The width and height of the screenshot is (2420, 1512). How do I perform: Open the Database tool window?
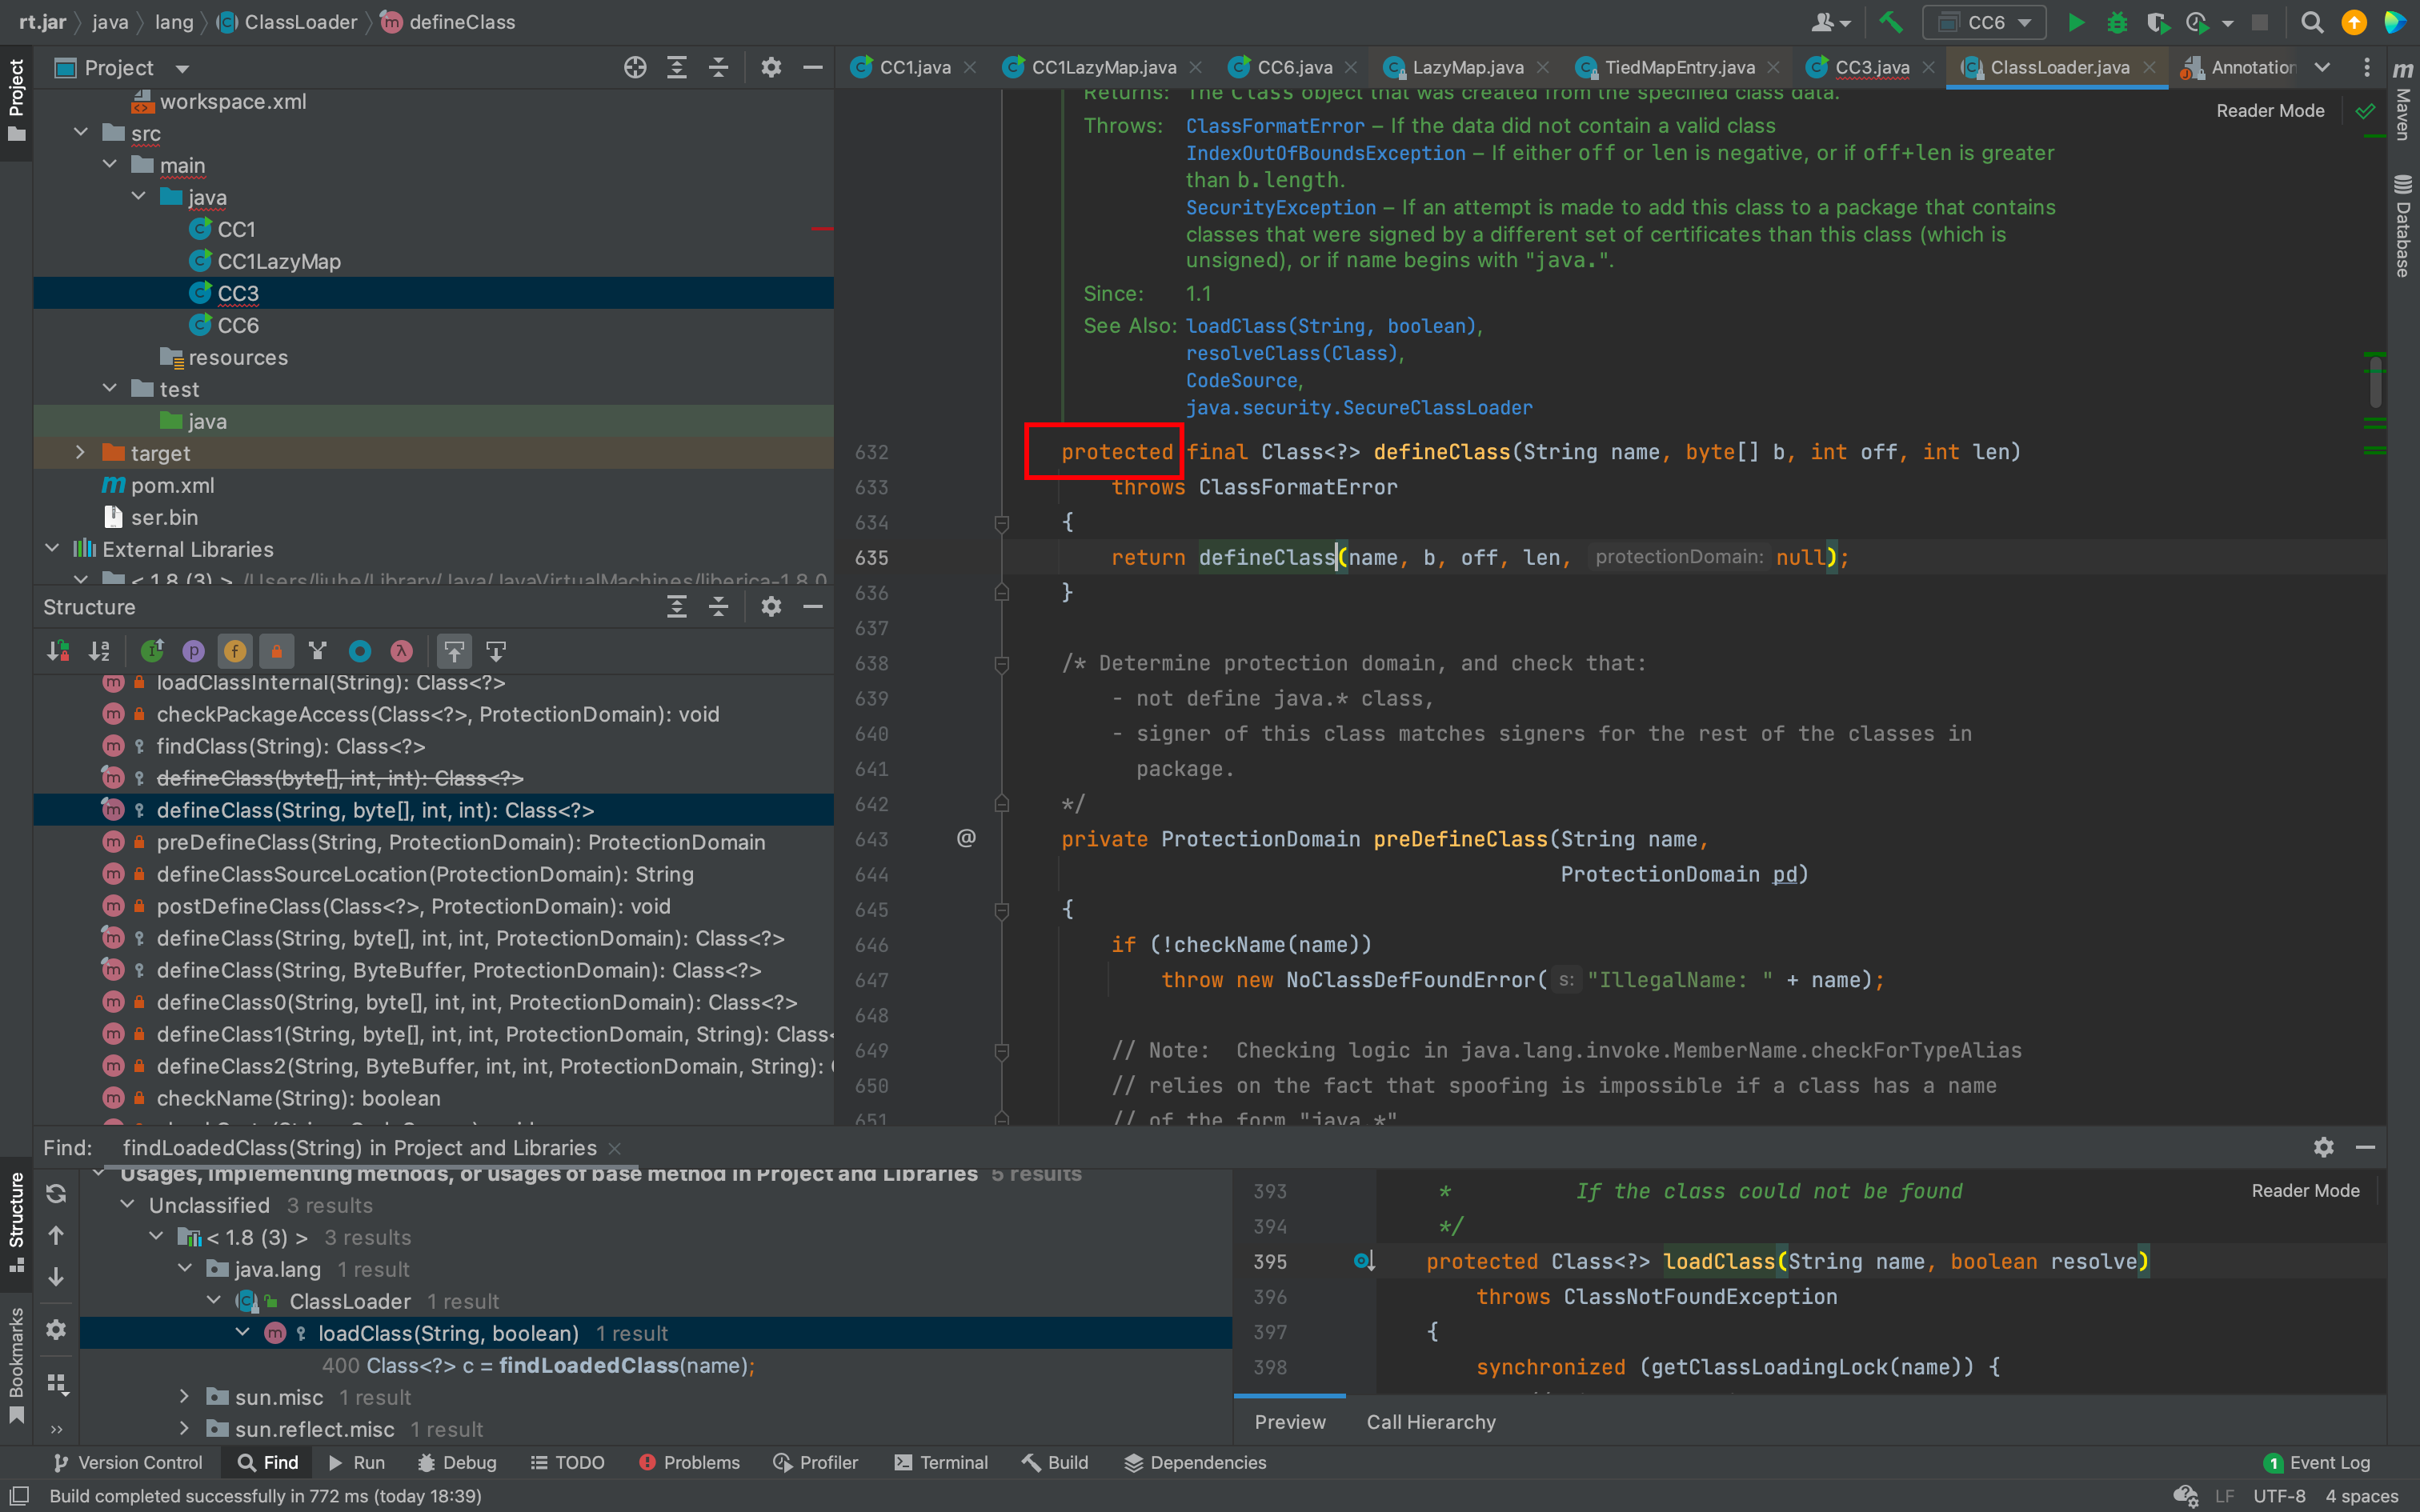pyautogui.click(x=2402, y=226)
